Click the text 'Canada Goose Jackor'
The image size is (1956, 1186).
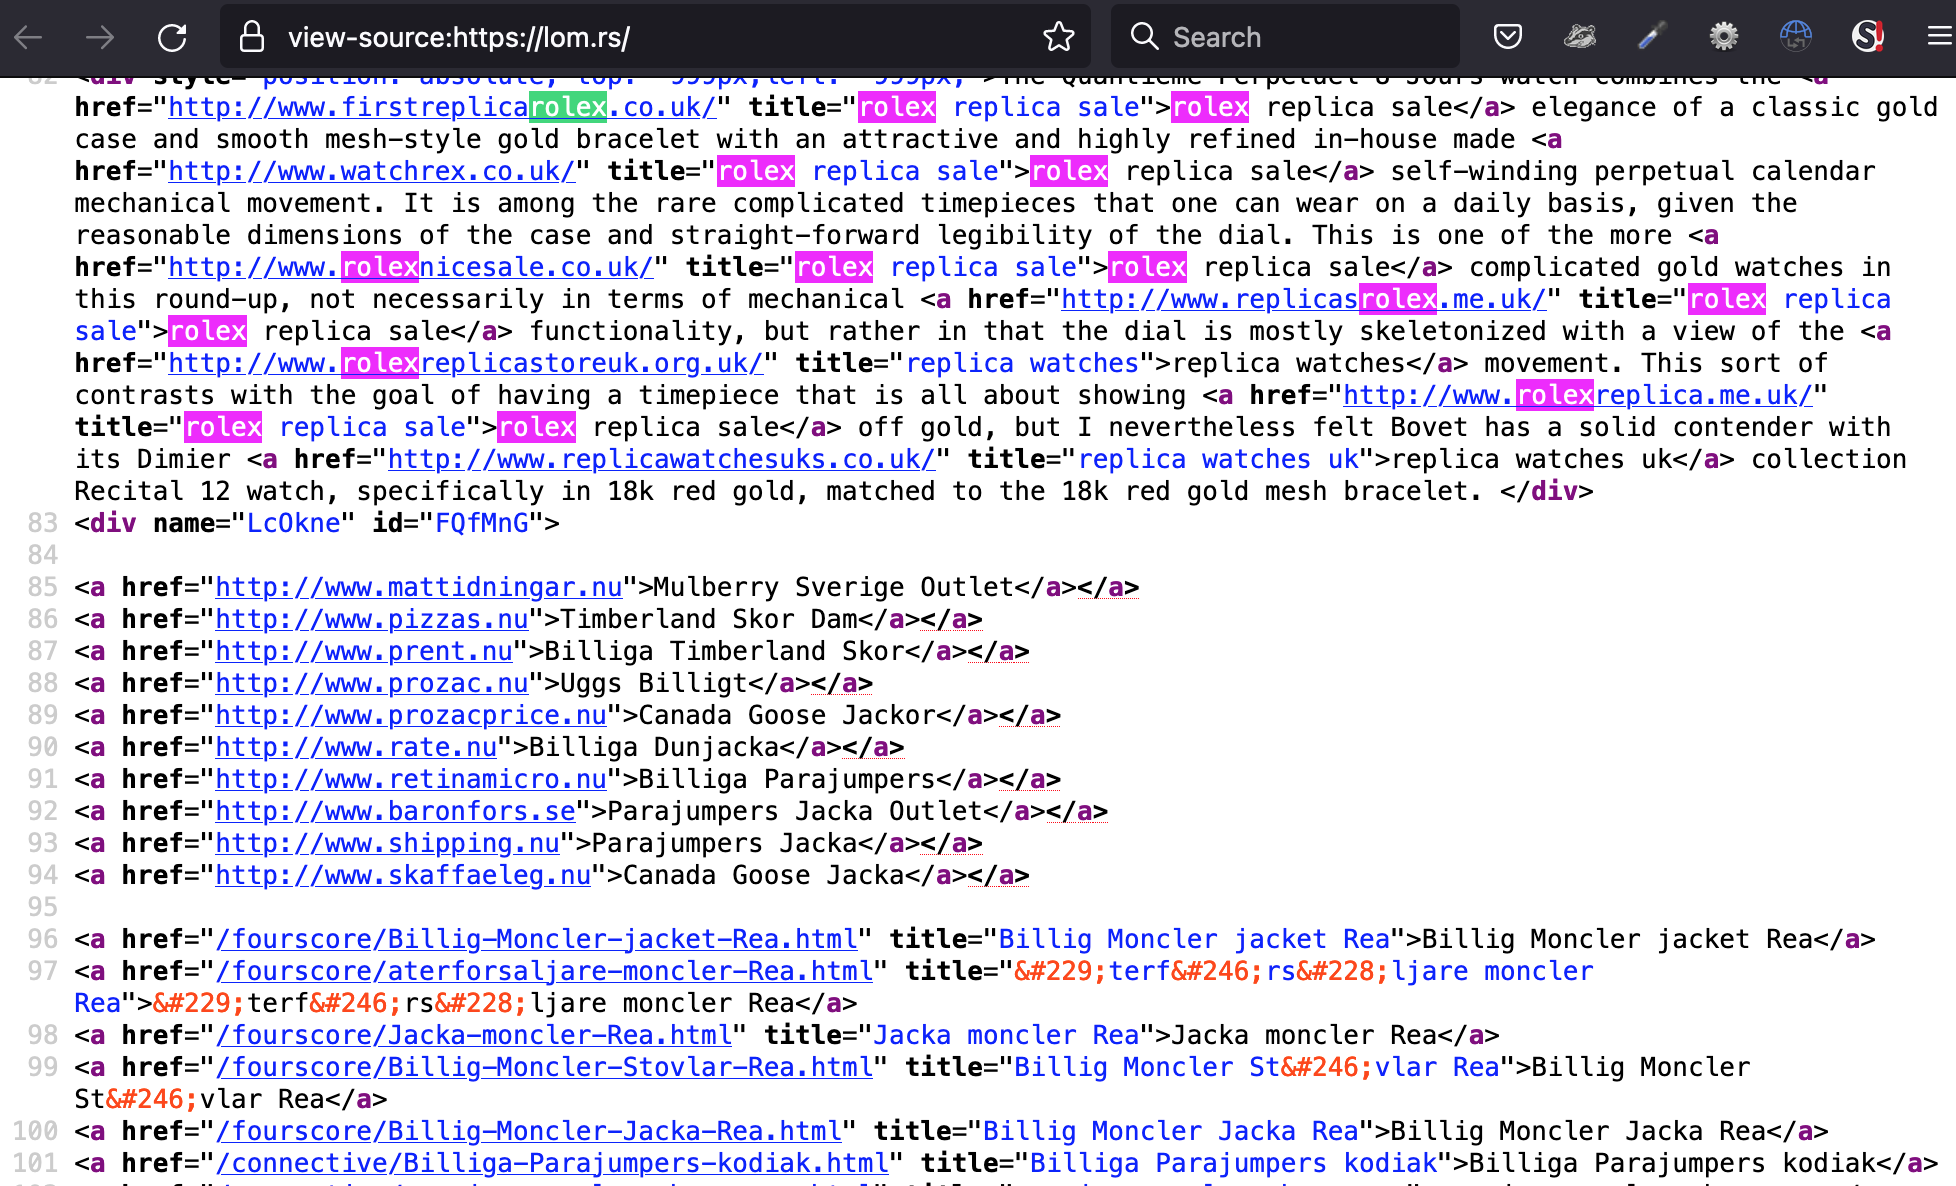click(x=787, y=715)
